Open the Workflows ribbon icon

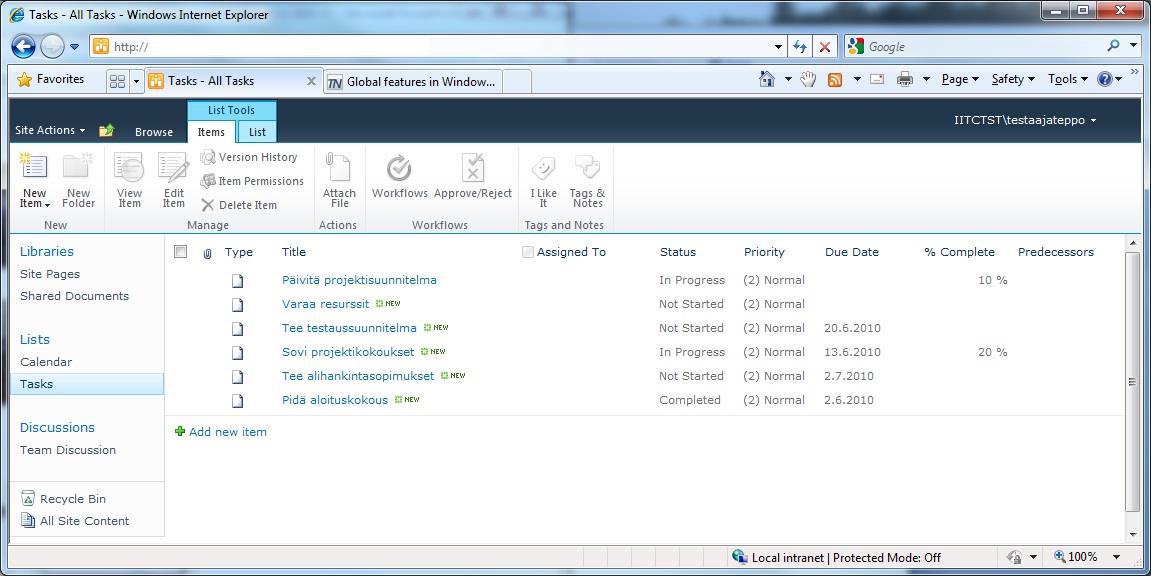click(x=399, y=167)
